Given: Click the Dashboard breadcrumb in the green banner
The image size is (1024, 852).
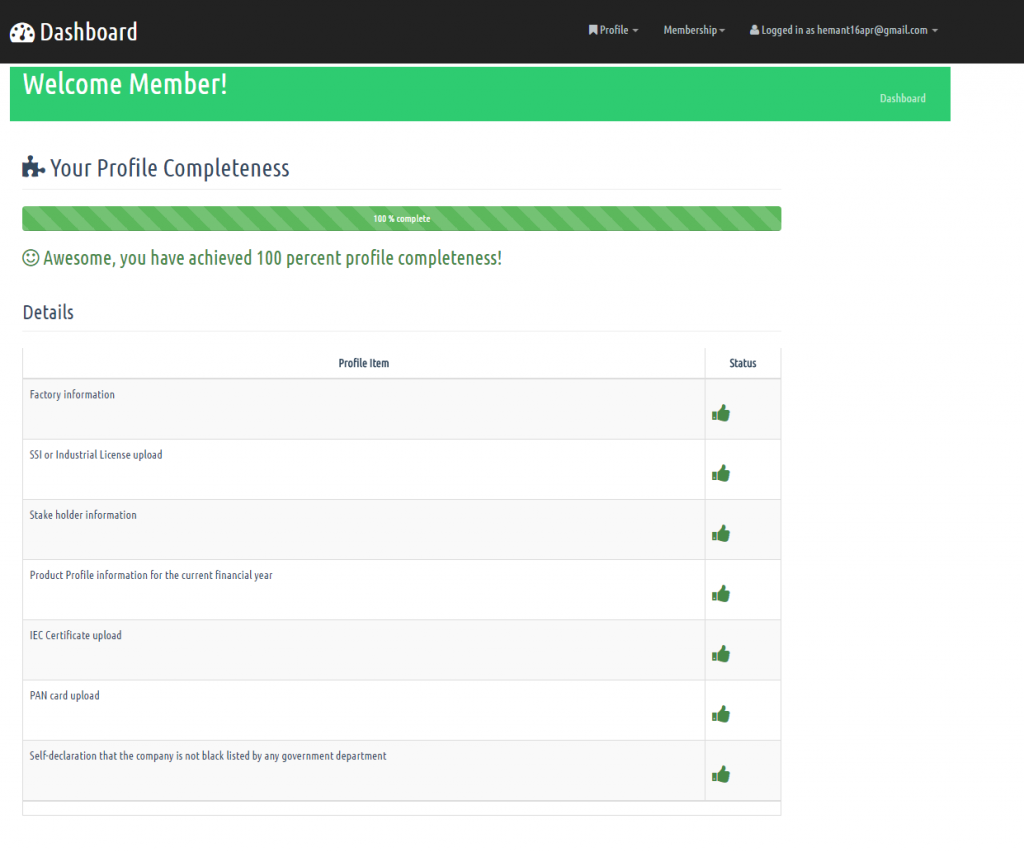Looking at the screenshot, I should [902, 98].
